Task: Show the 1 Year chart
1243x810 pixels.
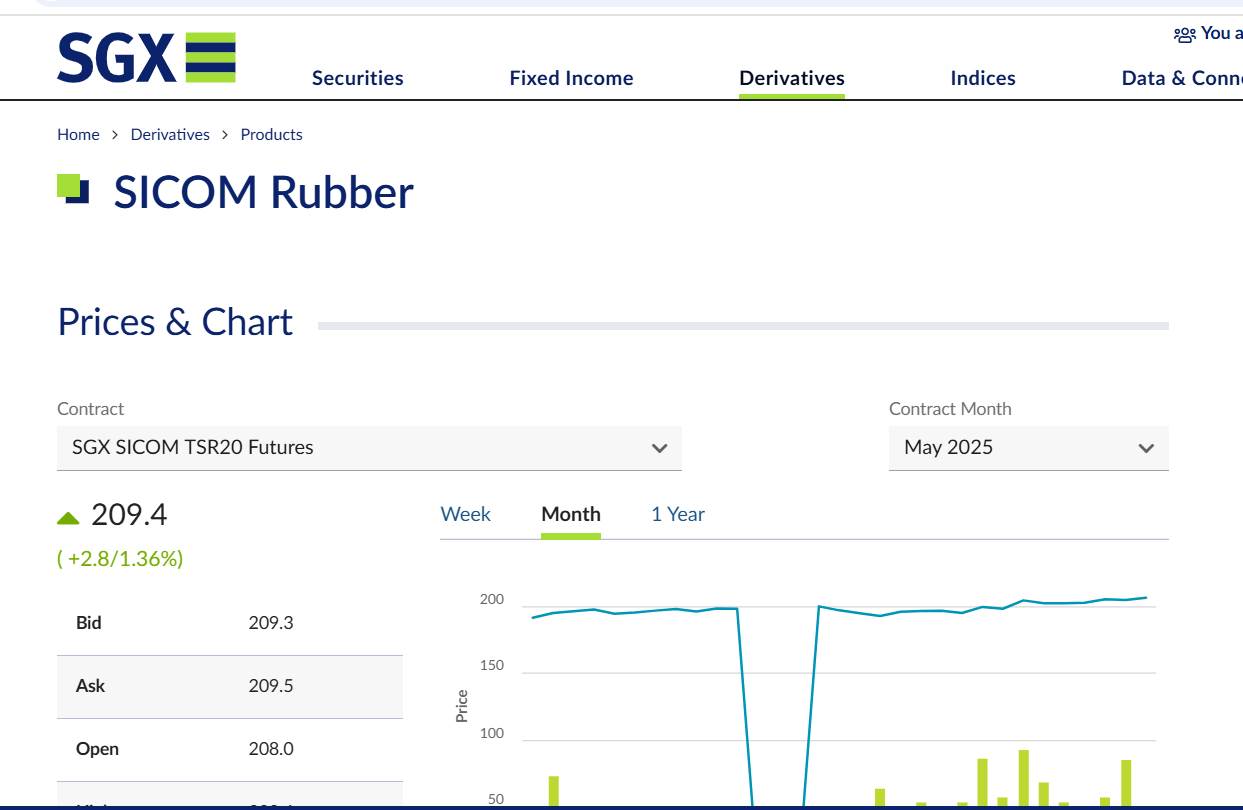Action: (x=678, y=514)
